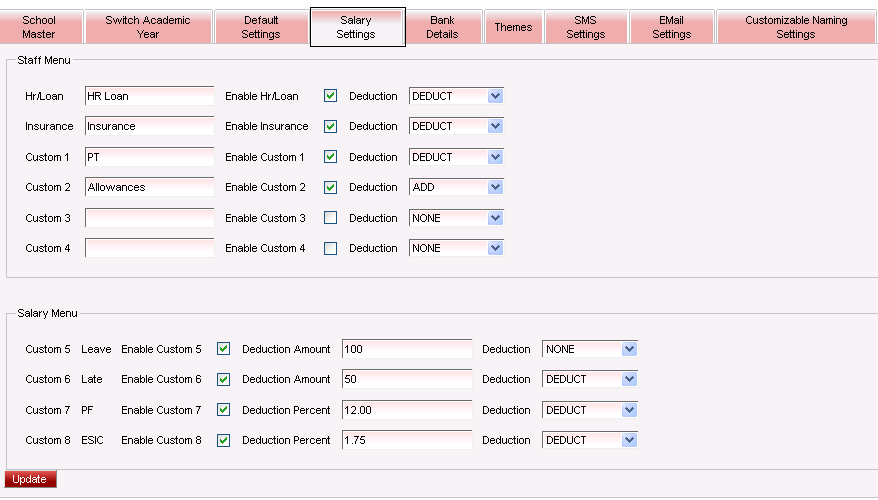
Task: Click the red Update button
Action: pos(30,479)
